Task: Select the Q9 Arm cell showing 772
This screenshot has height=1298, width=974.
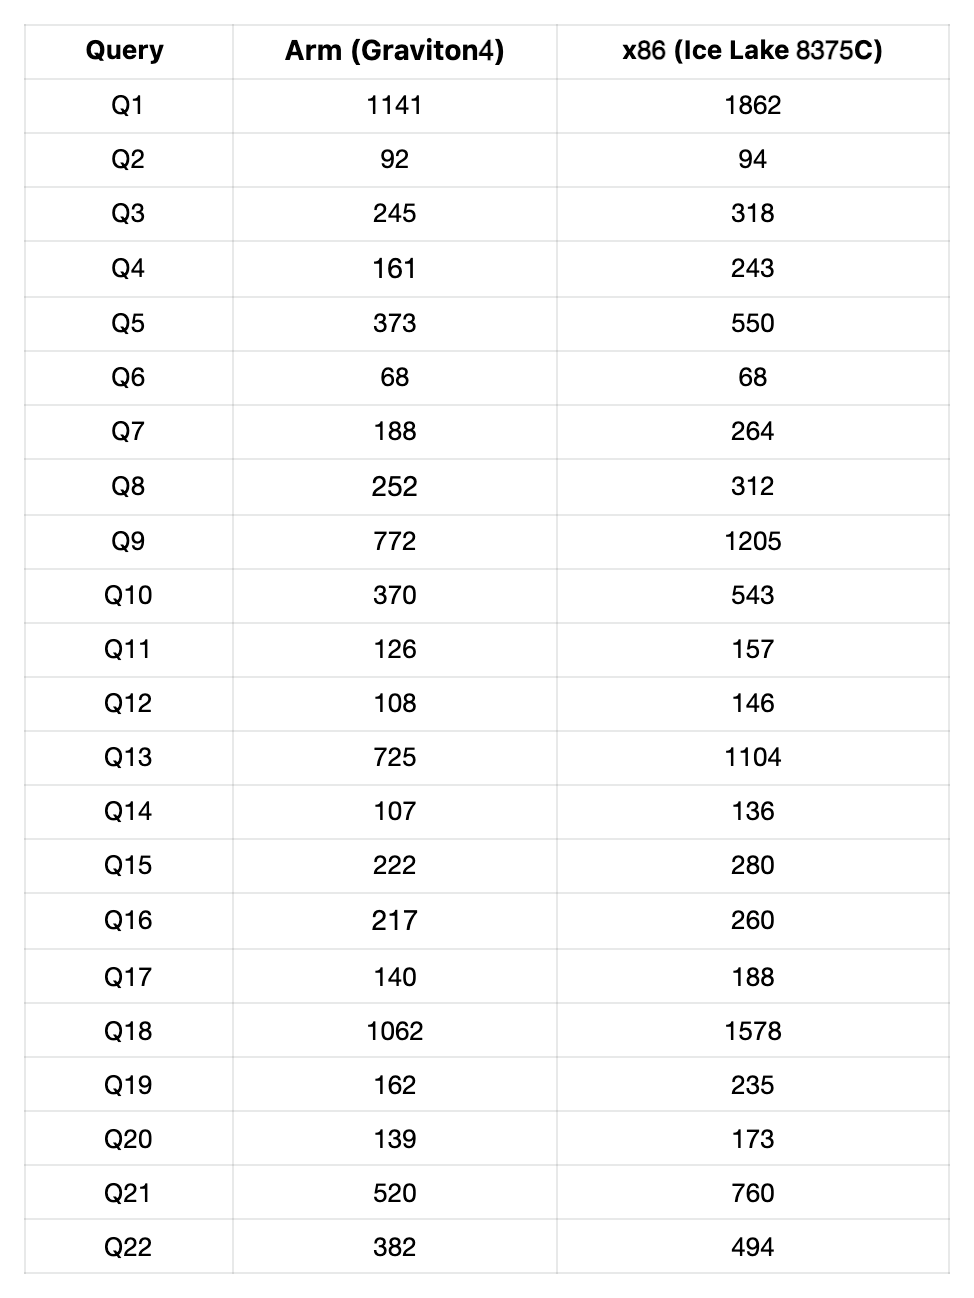Action: pyautogui.click(x=394, y=541)
